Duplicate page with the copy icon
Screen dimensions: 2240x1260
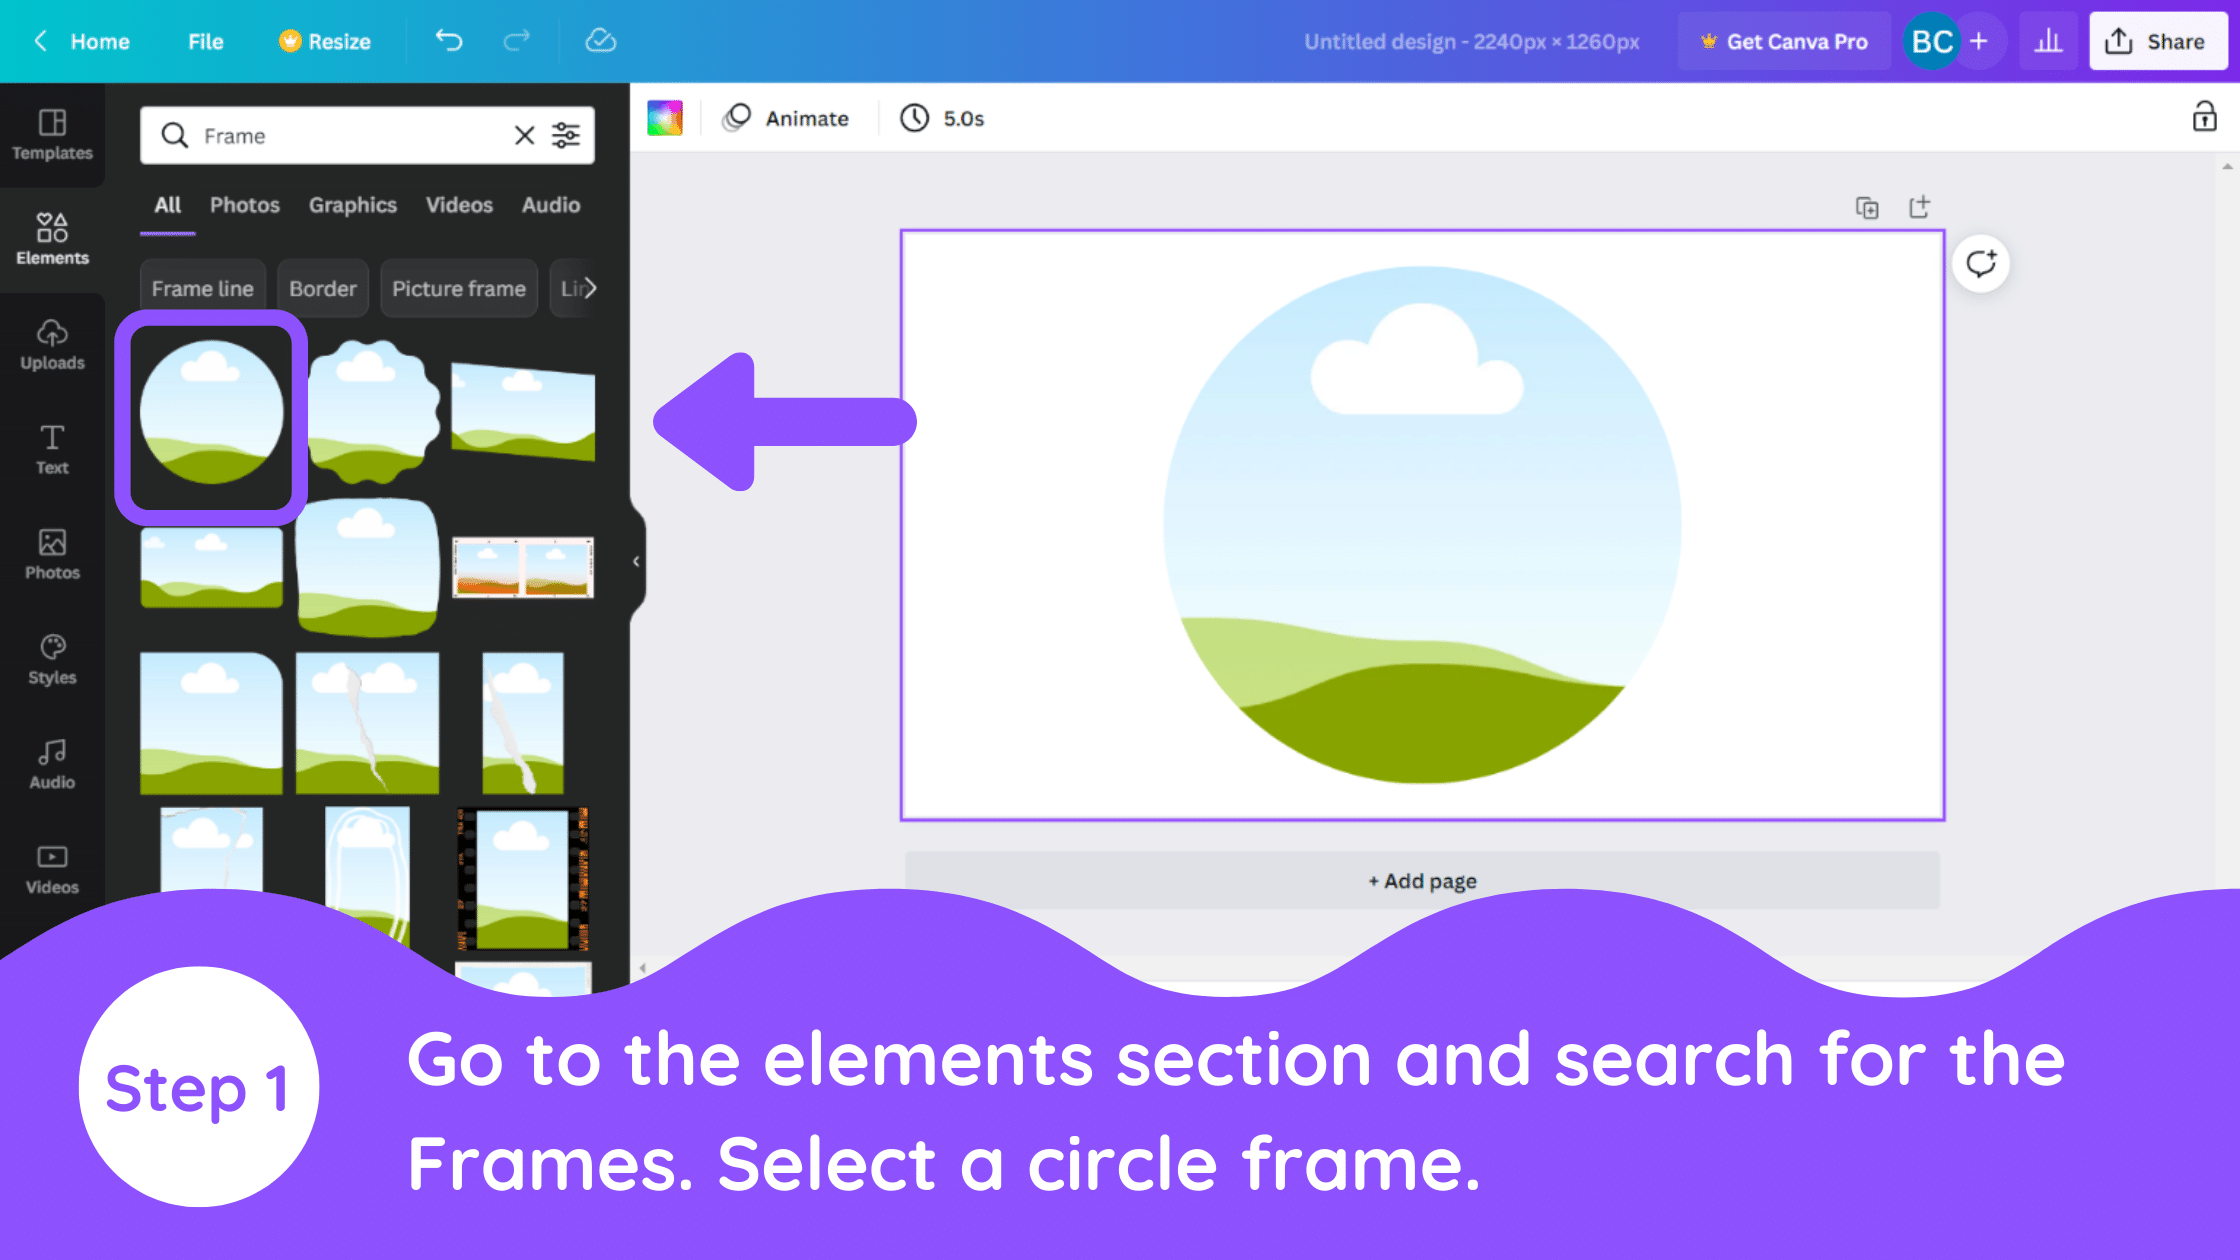click(x=1867, y=208)
